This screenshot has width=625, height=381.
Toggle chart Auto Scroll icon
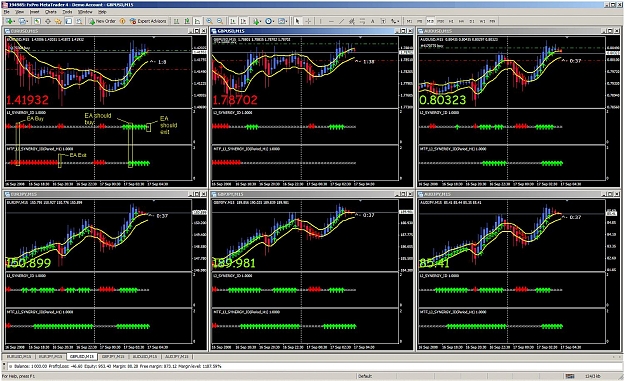point(233,21)
